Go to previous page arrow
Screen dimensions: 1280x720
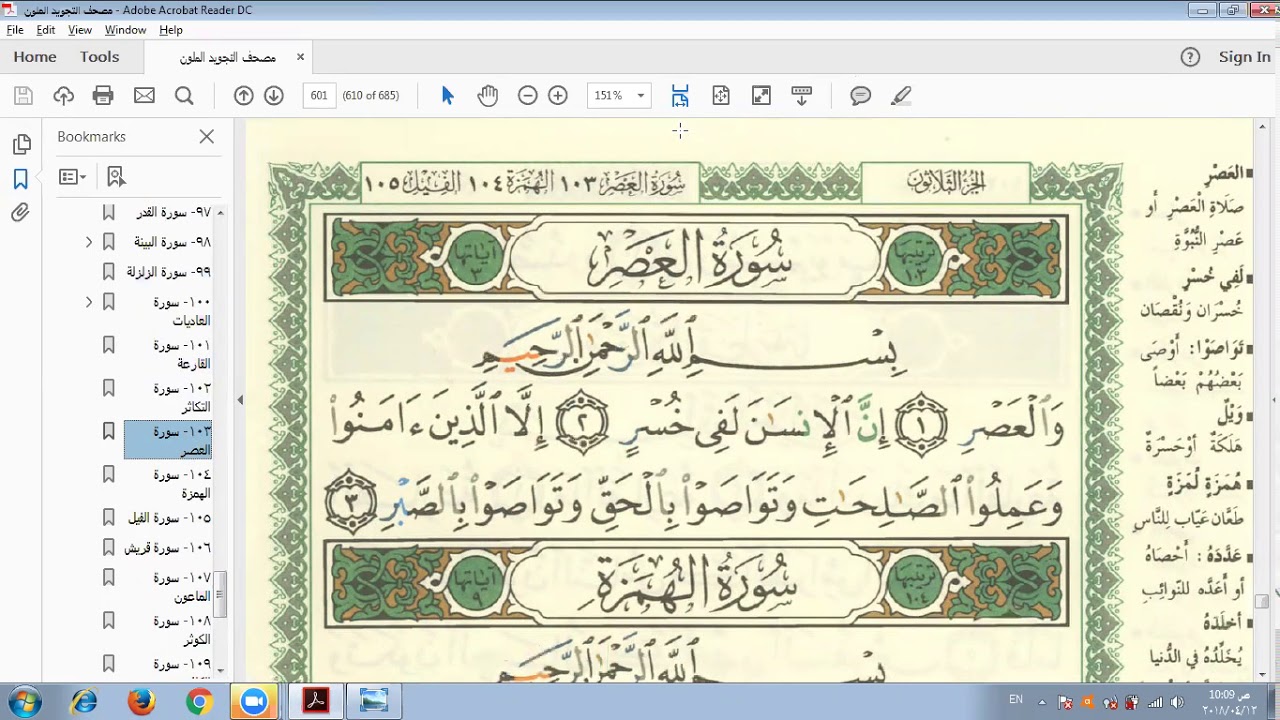tap(244, 96)
